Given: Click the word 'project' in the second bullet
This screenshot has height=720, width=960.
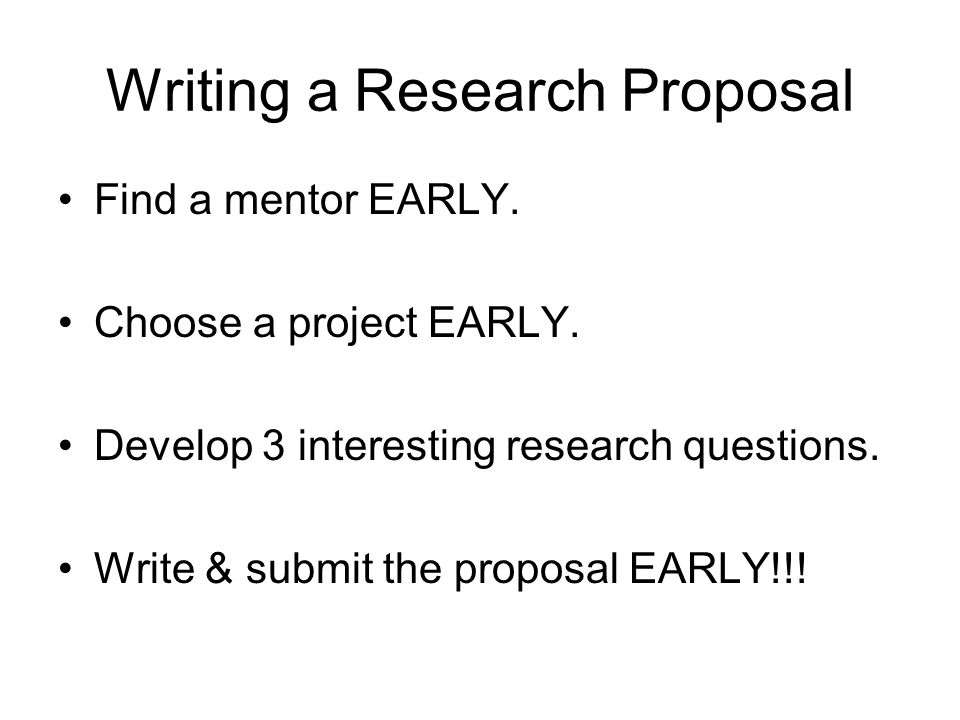Looking at the screenshot, I should click(x=353, y=323).
